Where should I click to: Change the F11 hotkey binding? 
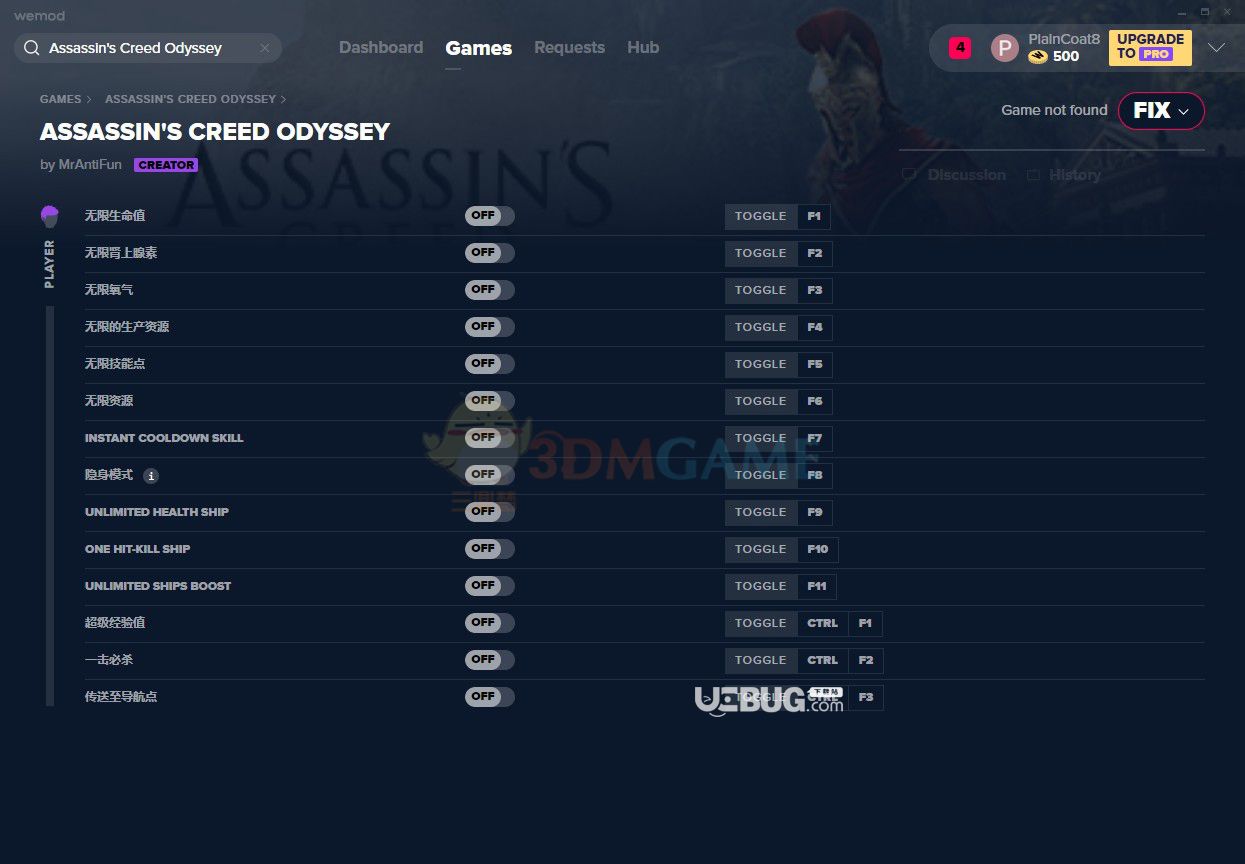tap(817, 587)
